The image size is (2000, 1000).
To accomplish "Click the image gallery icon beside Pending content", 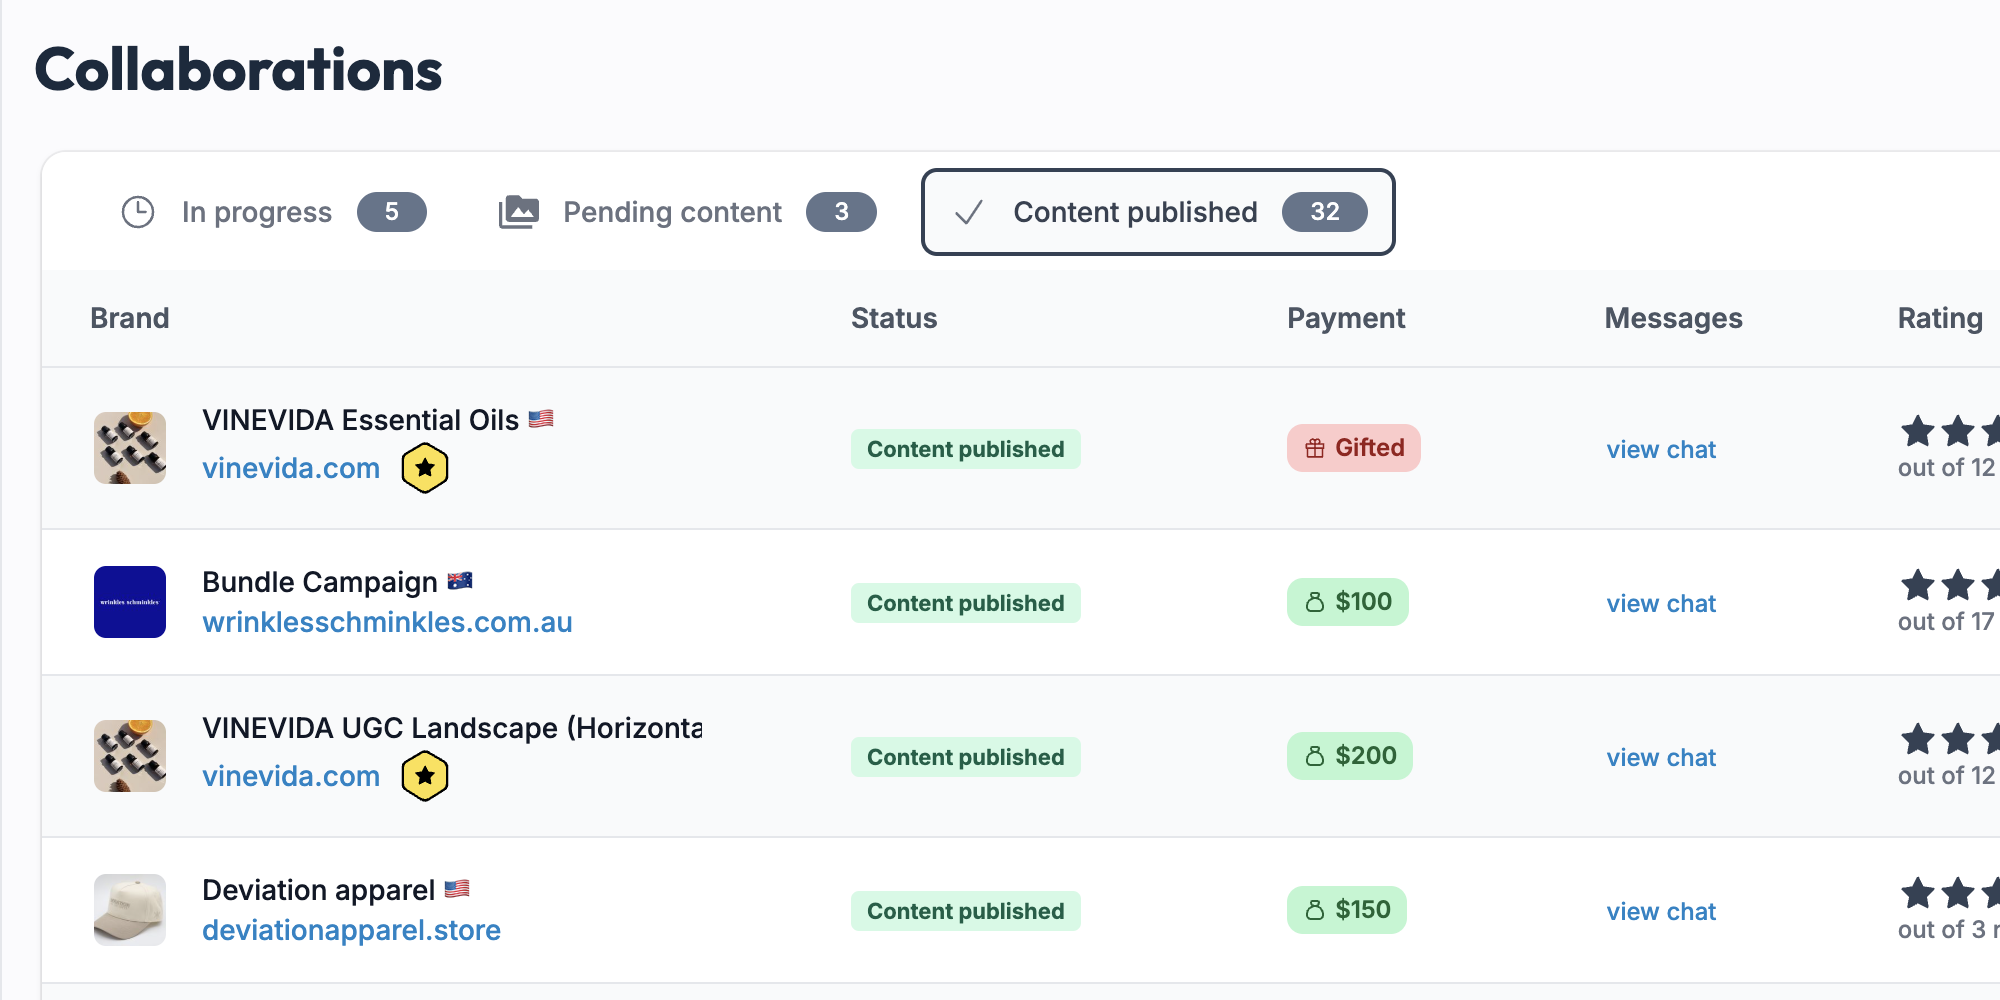I will (x=518, y=212).
